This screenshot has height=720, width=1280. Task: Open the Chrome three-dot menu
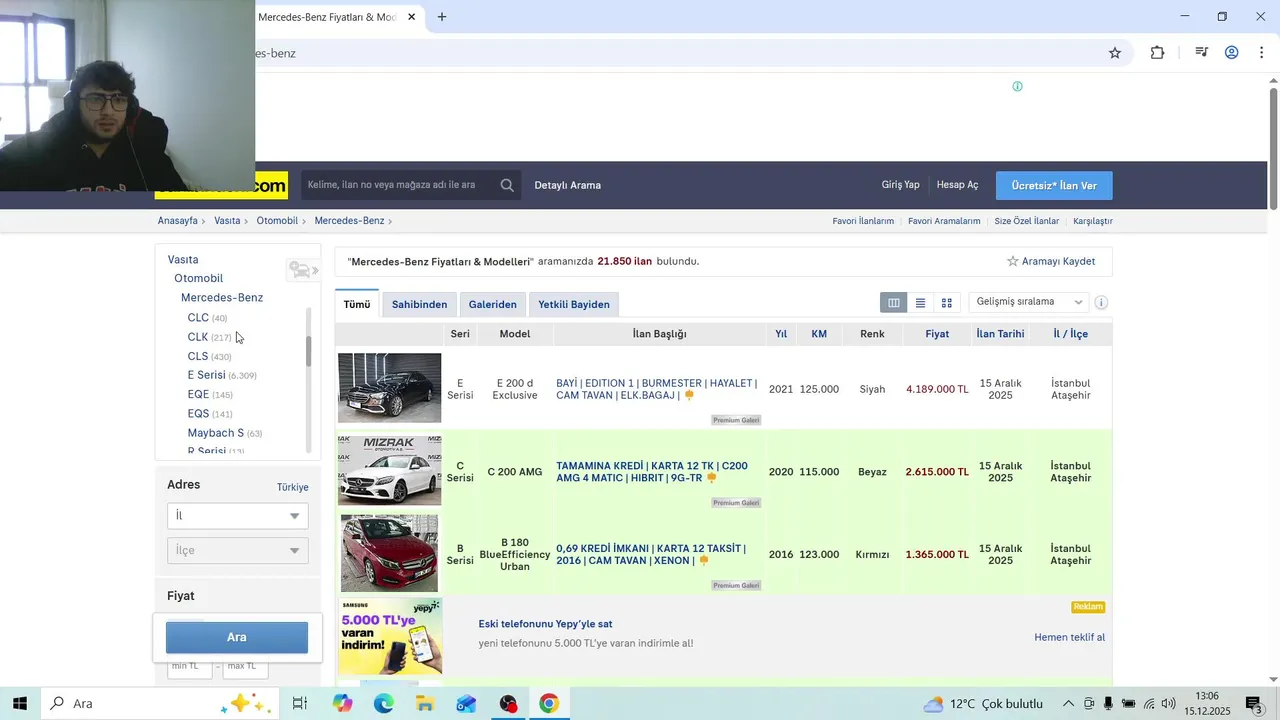[1261, 53]
